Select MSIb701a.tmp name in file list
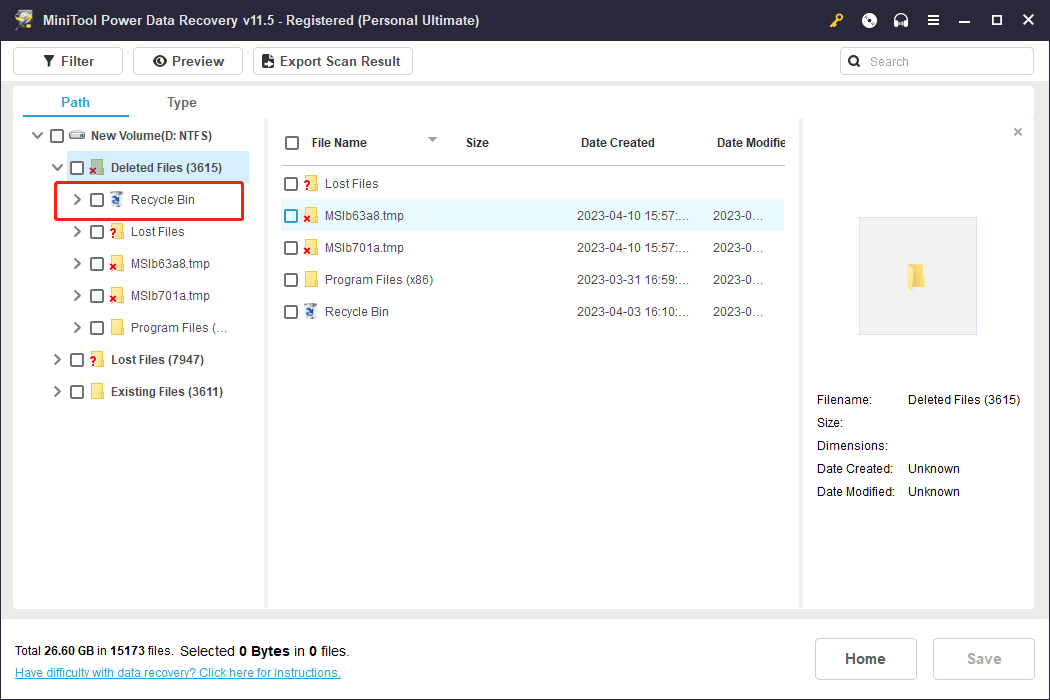The image size is (1050, 700). click(x=364, y=248)
